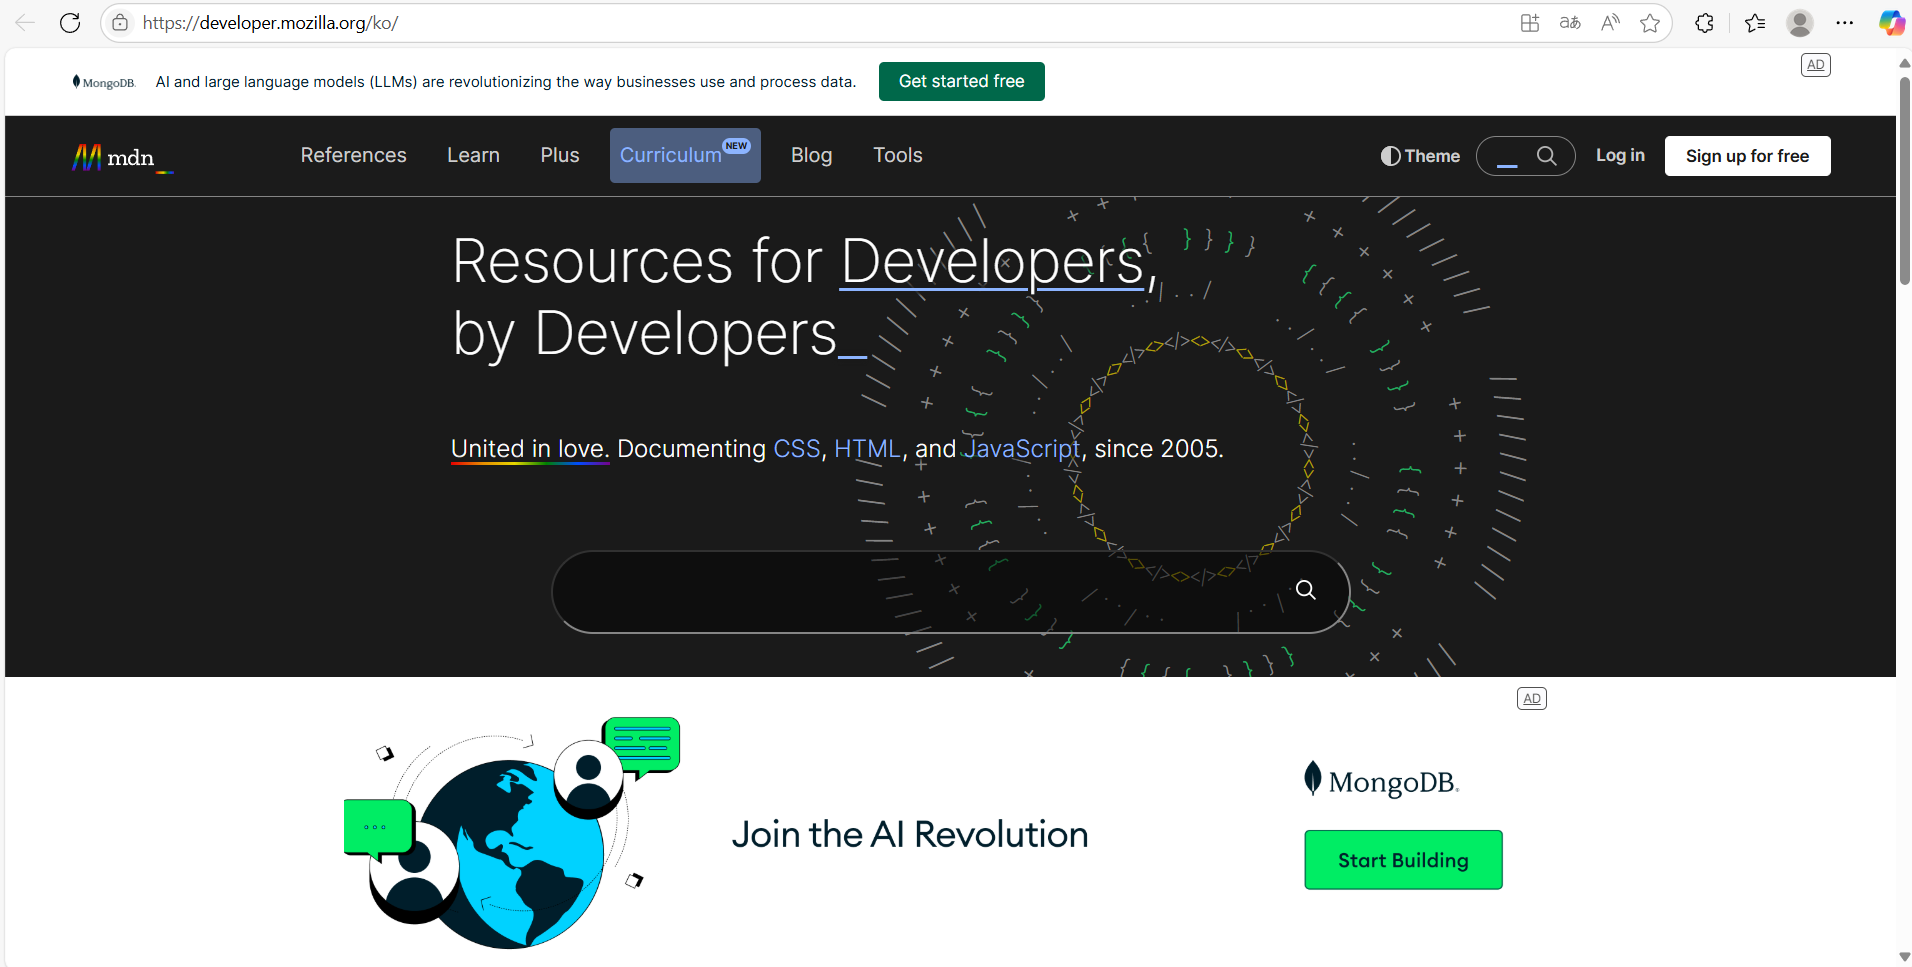Click the translate page icon
This screenshot has width=1912, height=967.
coord(1570,23)
